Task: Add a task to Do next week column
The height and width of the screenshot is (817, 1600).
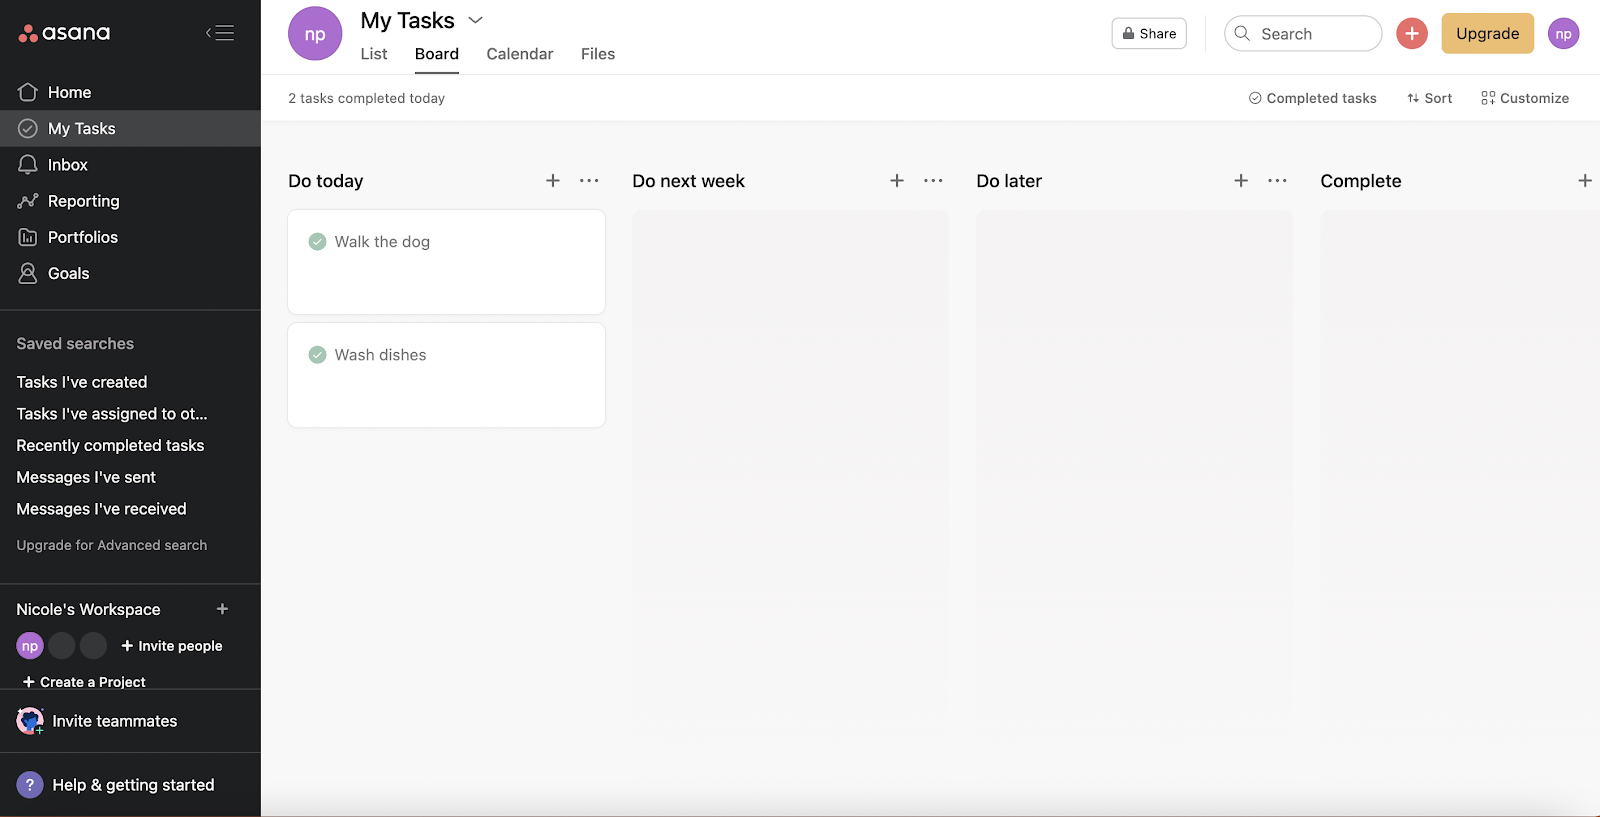Action: (x=897, y=181)
